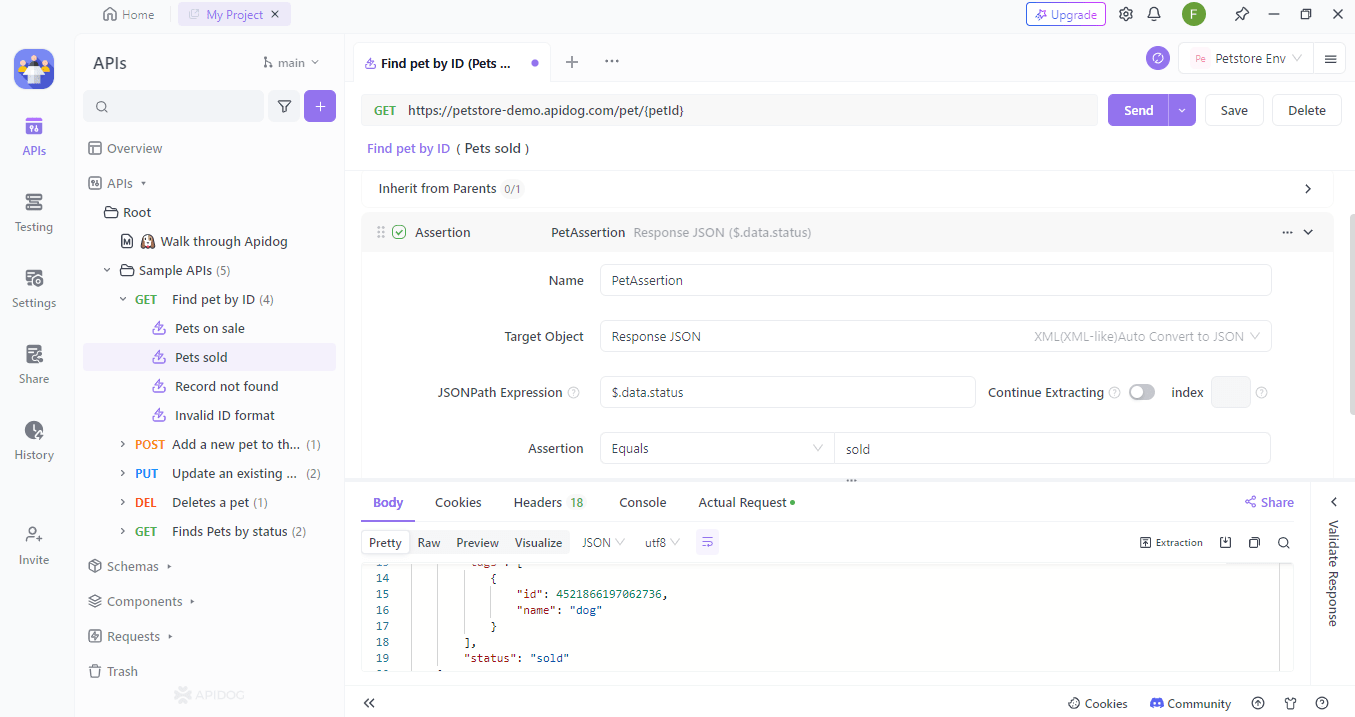Click the Upgrade button
Screen dimensions: 1355x717
[x=1066, y=14]
